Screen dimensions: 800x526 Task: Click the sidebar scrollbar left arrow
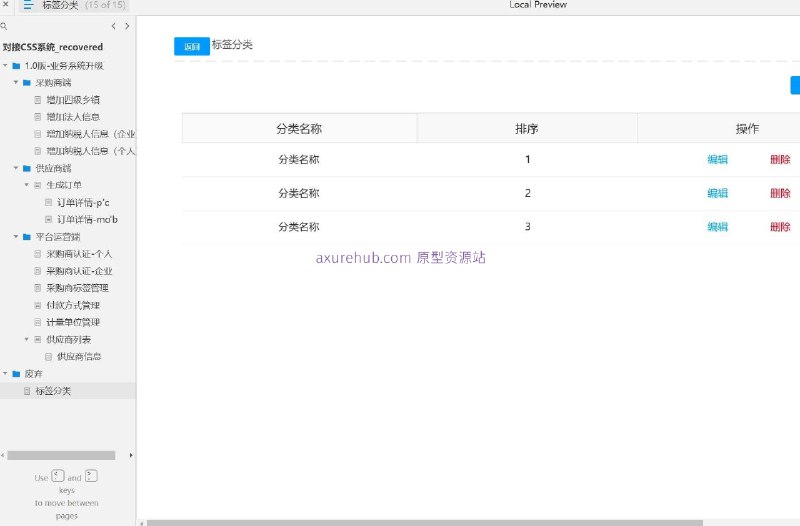click(3, 455)
